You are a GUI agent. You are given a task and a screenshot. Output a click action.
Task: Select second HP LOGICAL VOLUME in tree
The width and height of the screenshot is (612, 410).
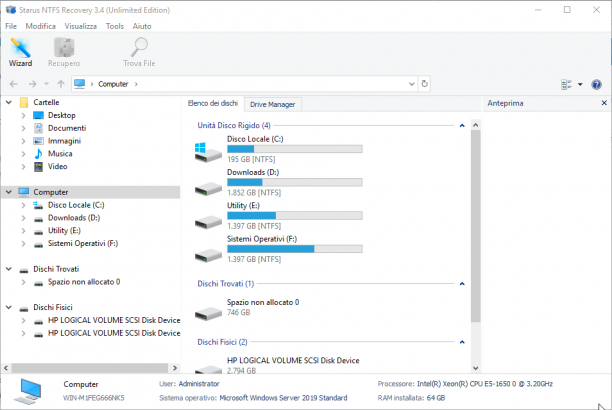[x=114, y=333]
